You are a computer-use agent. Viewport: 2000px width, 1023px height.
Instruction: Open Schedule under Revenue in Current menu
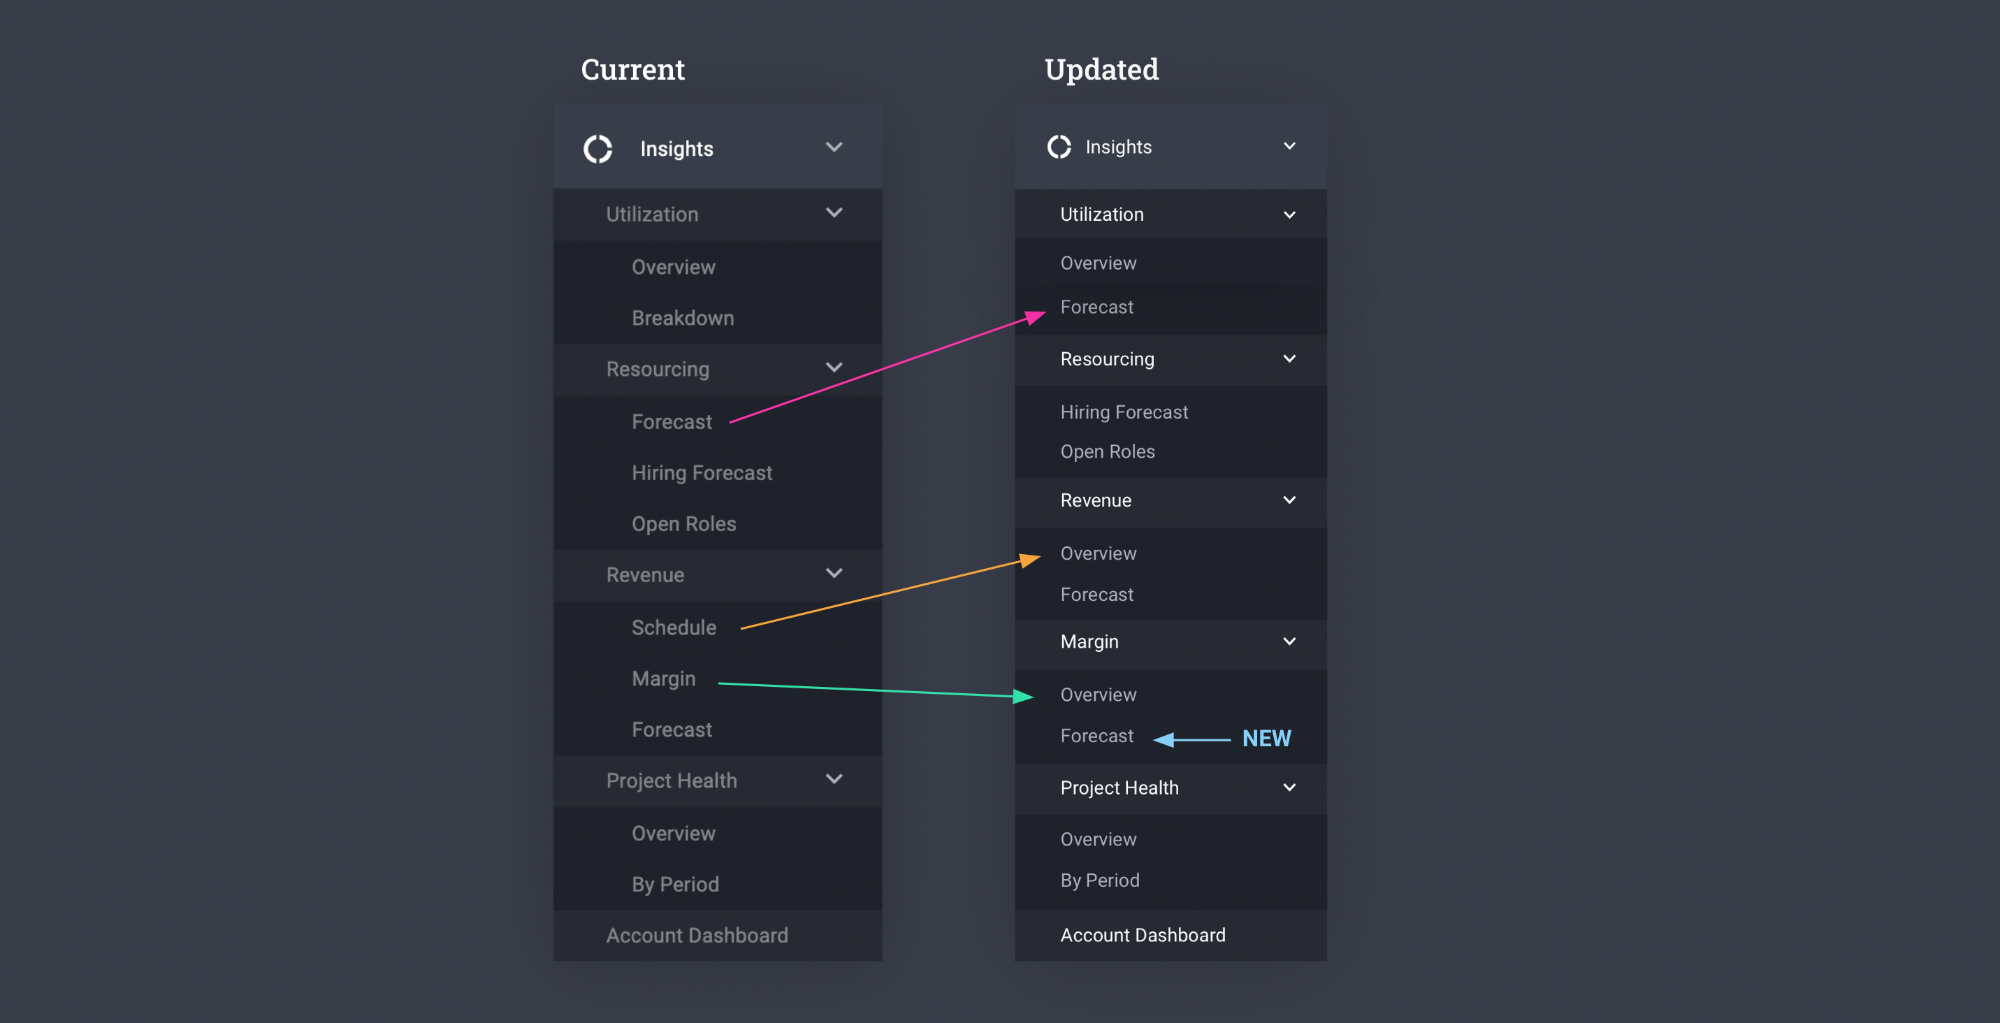pyautogui.click(x=674, y=628)
